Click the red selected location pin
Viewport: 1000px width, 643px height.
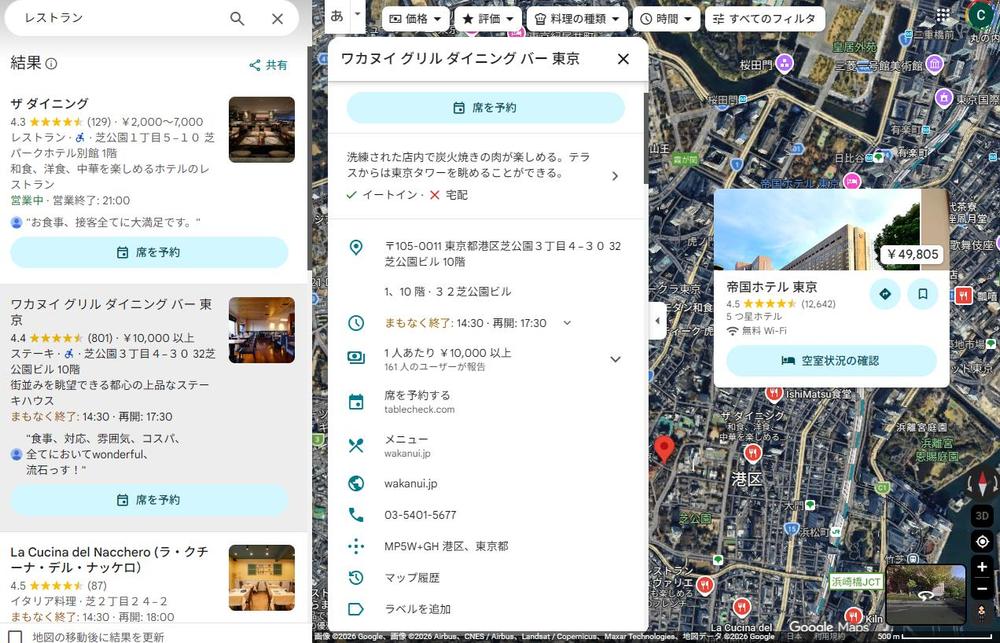[664, 450]
